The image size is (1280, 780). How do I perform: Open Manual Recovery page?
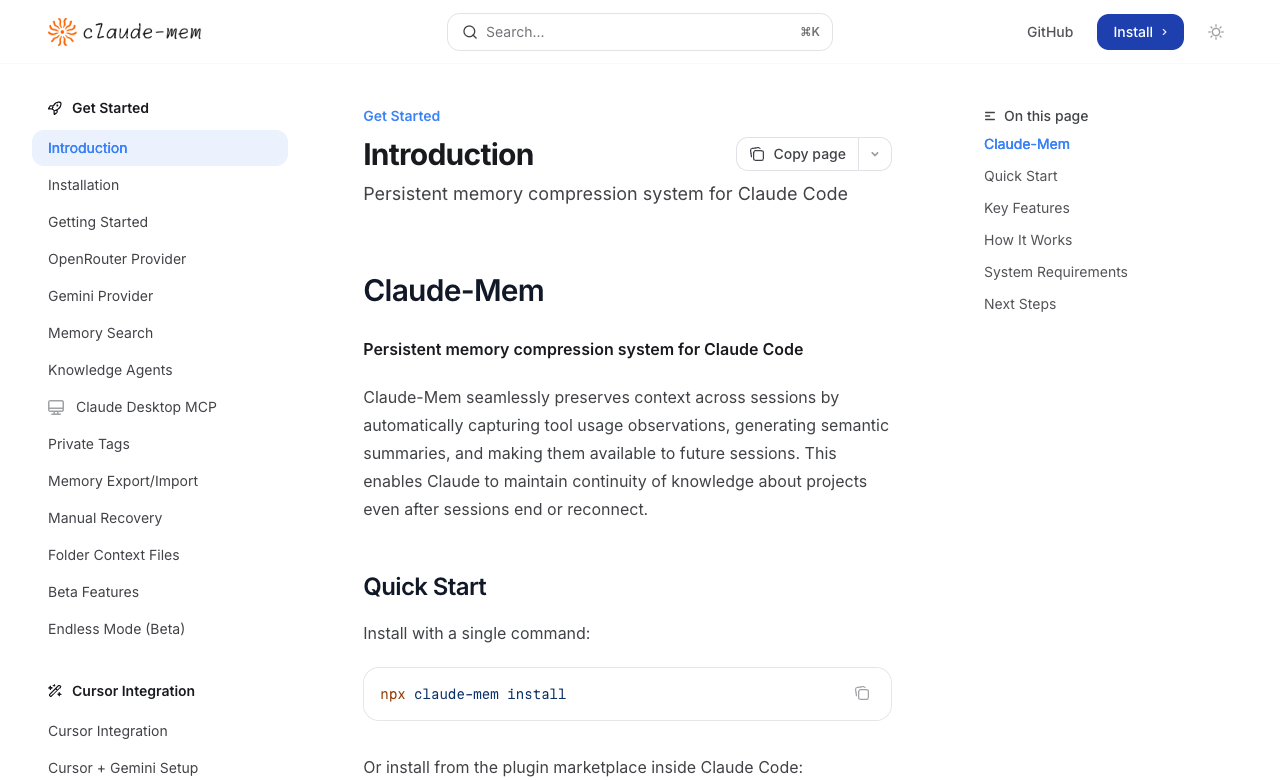tap(160, 518)
